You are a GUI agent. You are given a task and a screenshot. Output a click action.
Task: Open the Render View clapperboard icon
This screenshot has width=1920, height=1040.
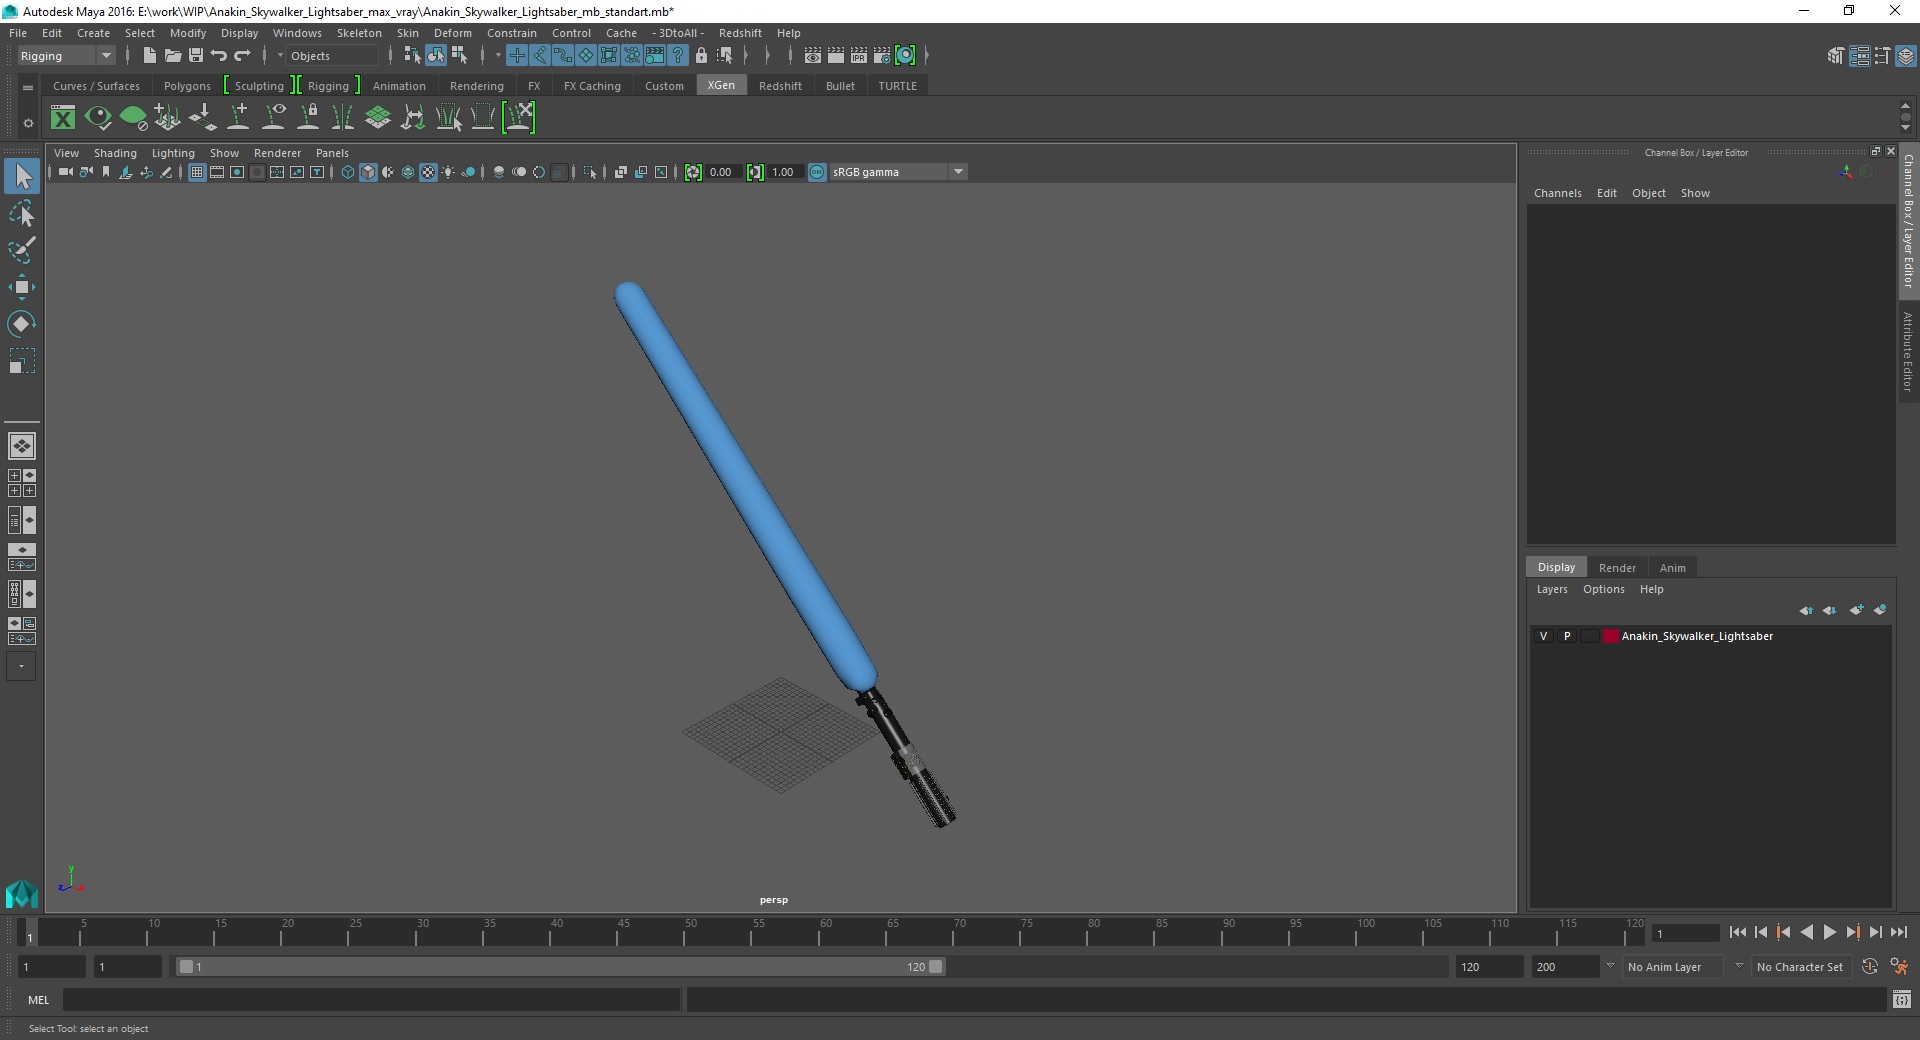pos(813,56)
